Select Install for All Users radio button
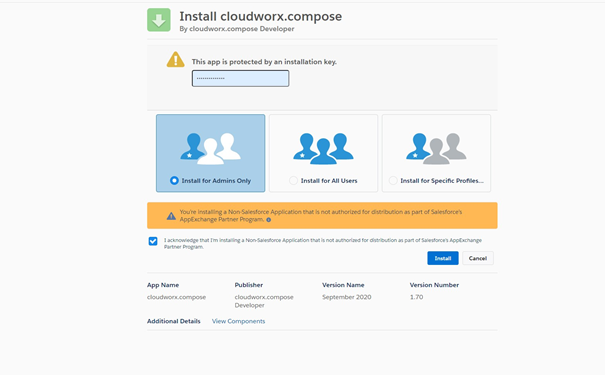Screen dimensions: 605x375 point(293,181)
